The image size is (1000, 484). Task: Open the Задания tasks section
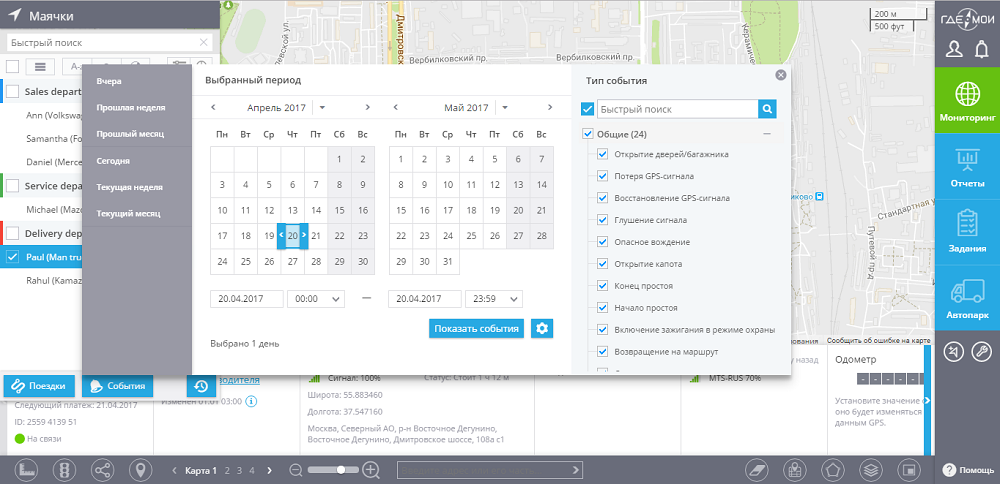(x=967, y=232)
